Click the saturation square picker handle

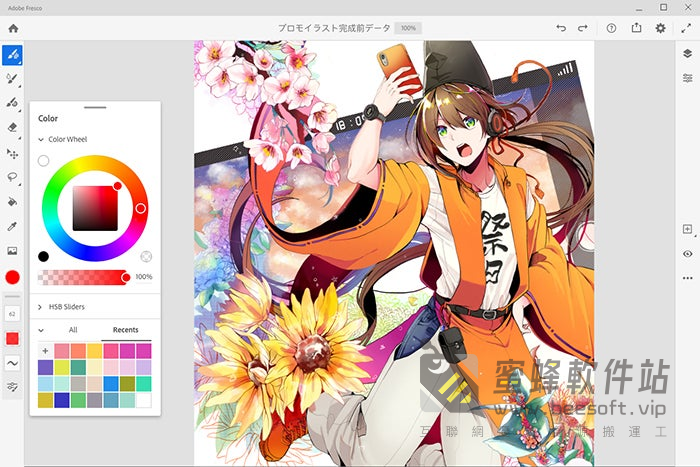coord(117,186)
